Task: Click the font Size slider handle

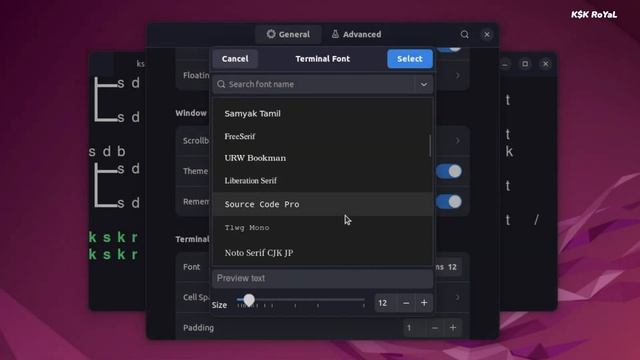Action: 249,300
